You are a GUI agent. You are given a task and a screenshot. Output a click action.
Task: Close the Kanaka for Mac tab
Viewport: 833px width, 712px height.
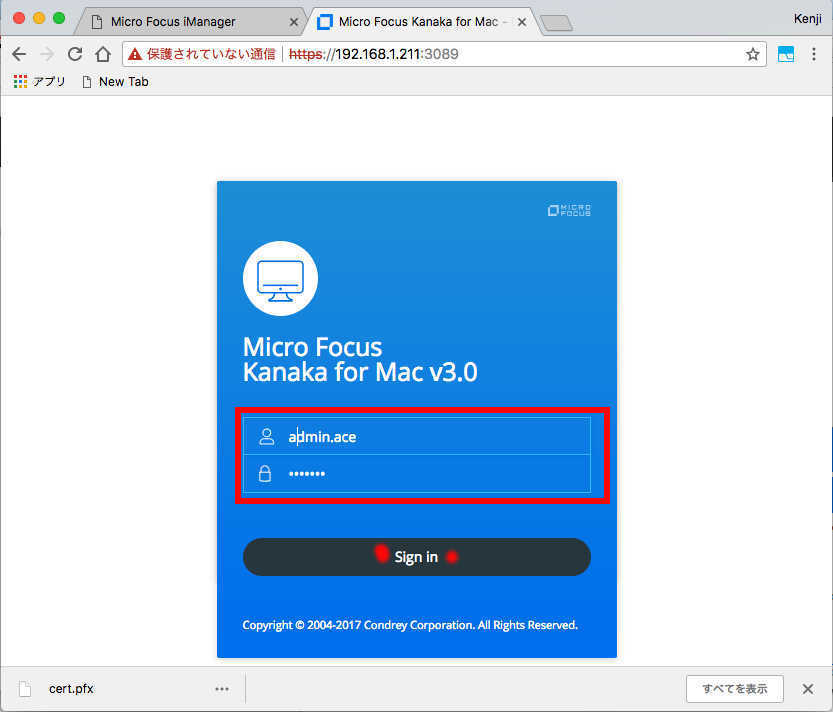coord(522,22)
